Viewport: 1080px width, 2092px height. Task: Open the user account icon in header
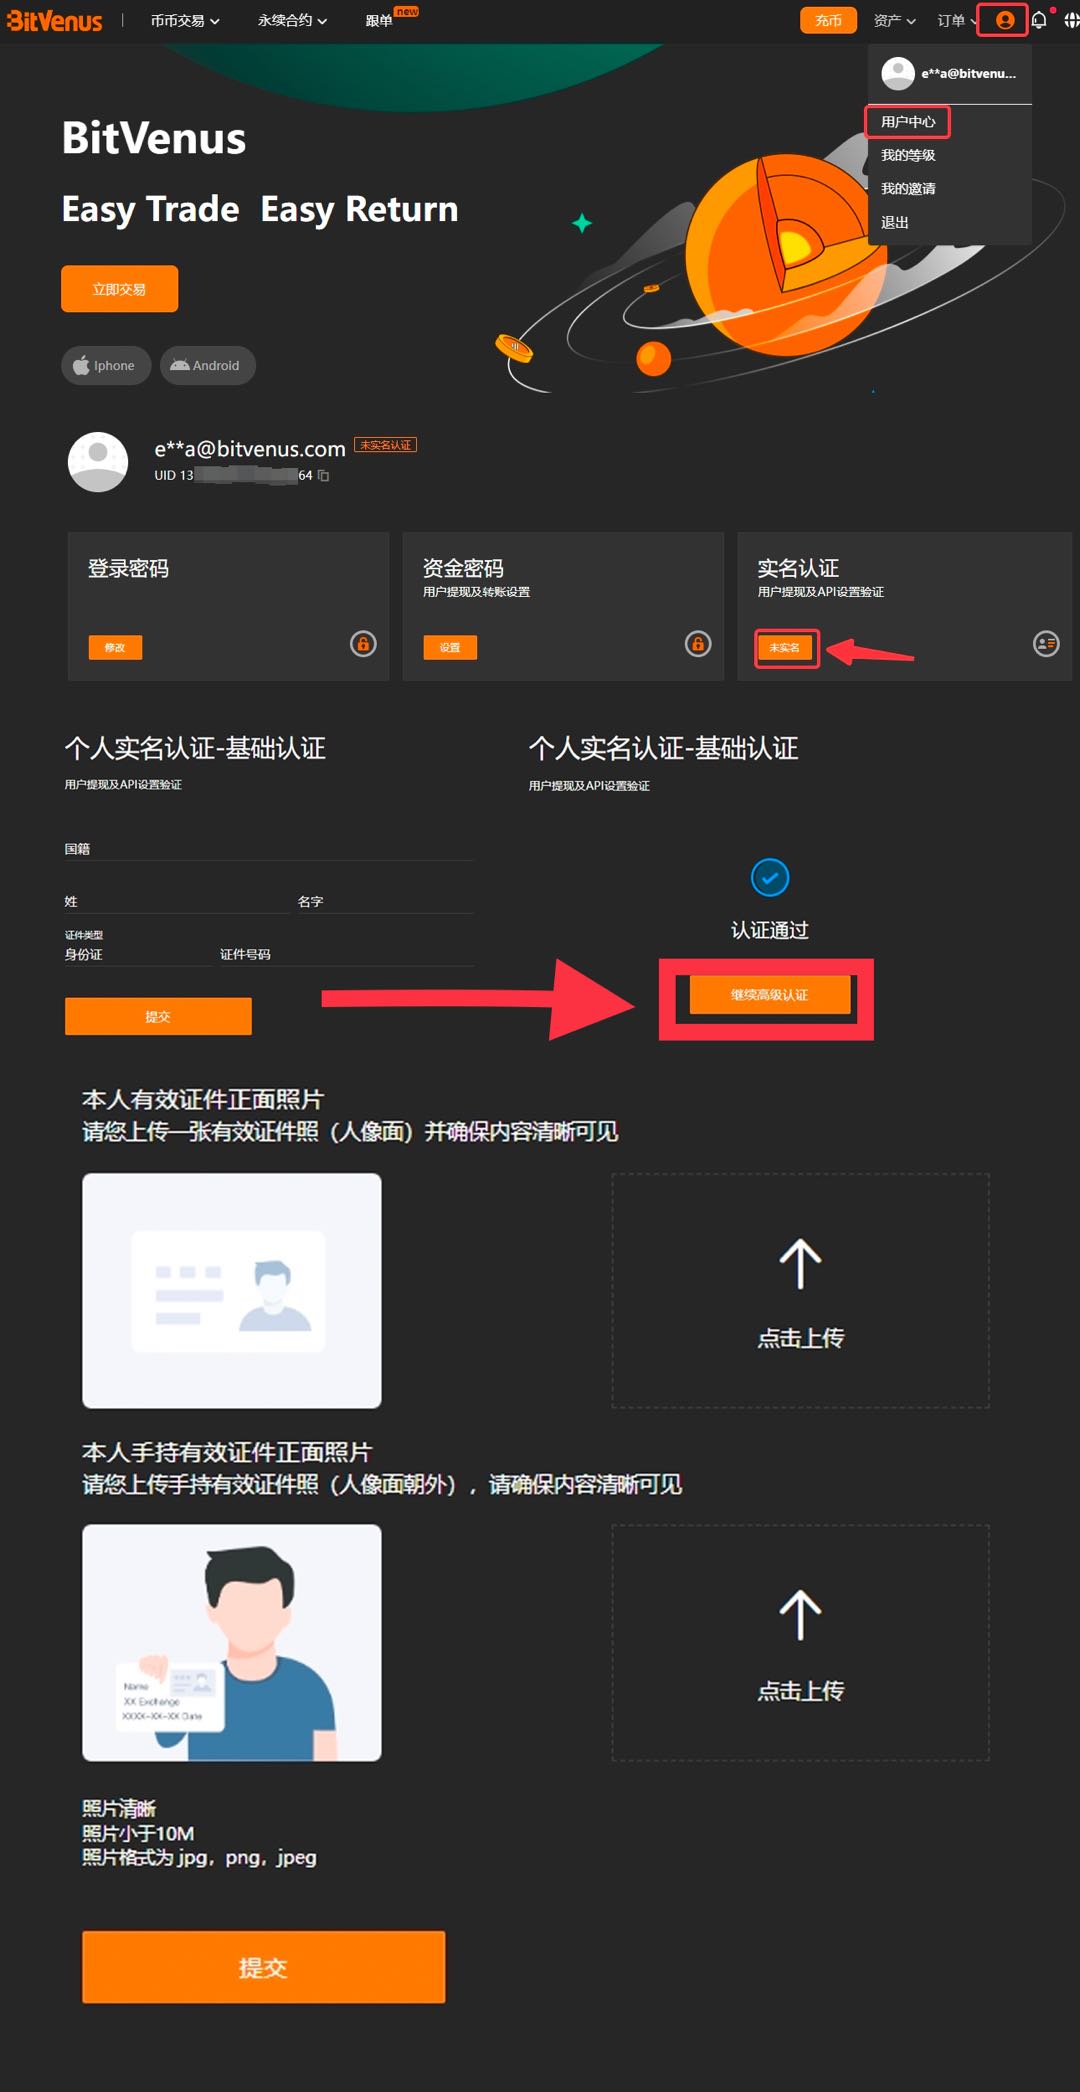point(1004,20)
